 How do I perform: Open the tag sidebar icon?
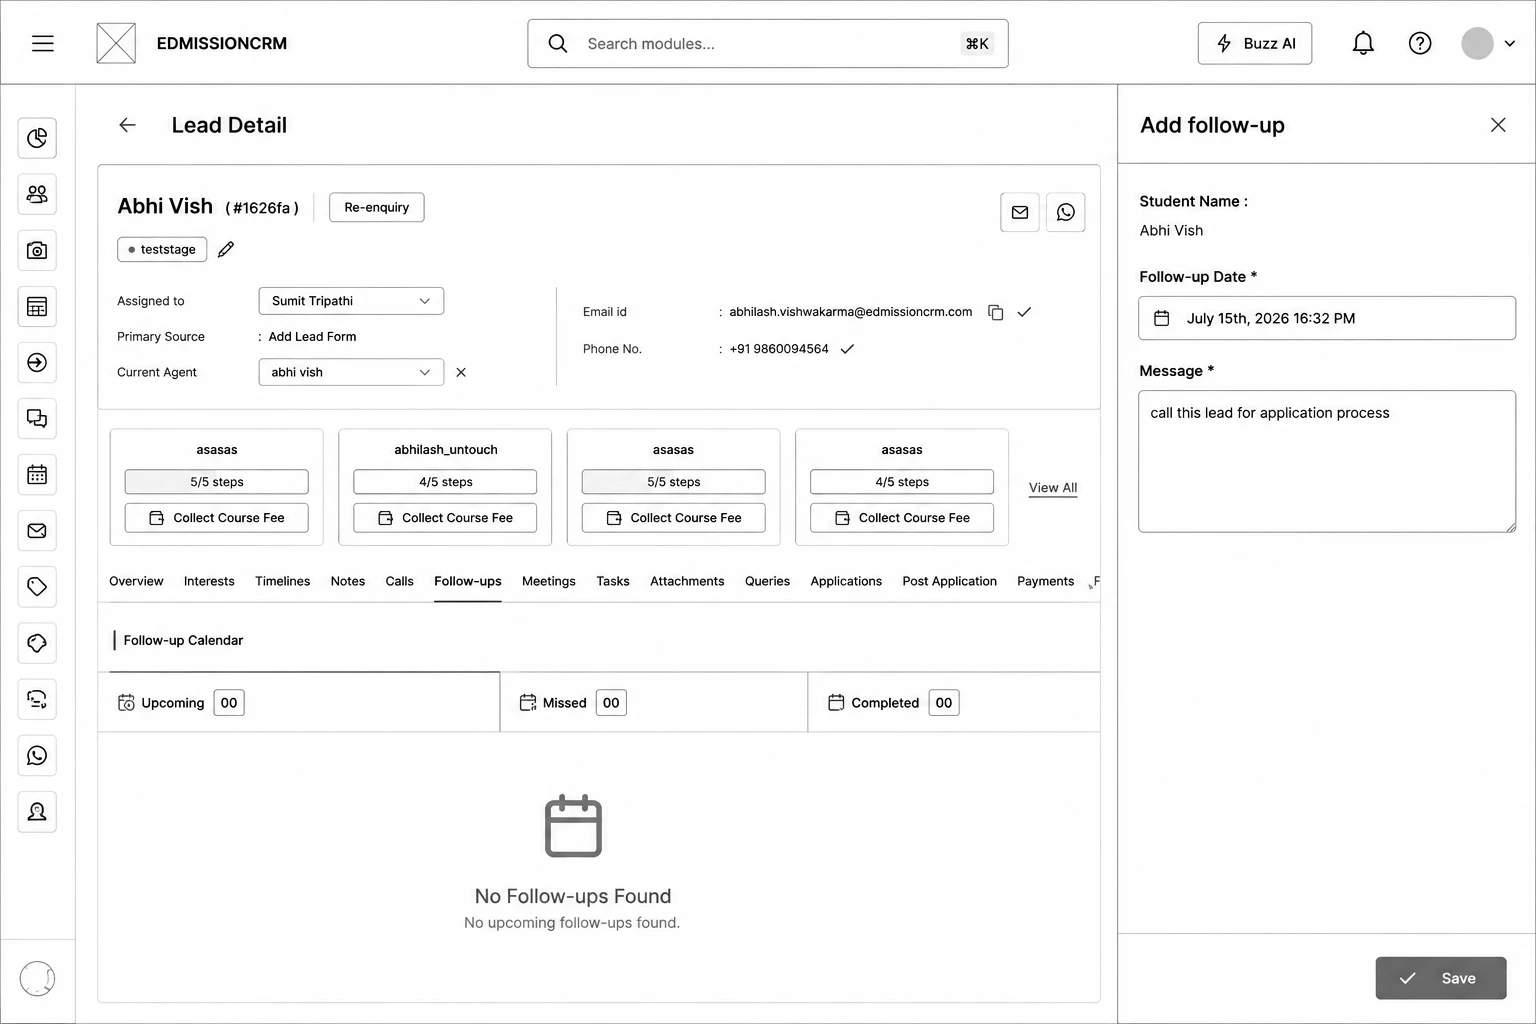click(37, 586)
